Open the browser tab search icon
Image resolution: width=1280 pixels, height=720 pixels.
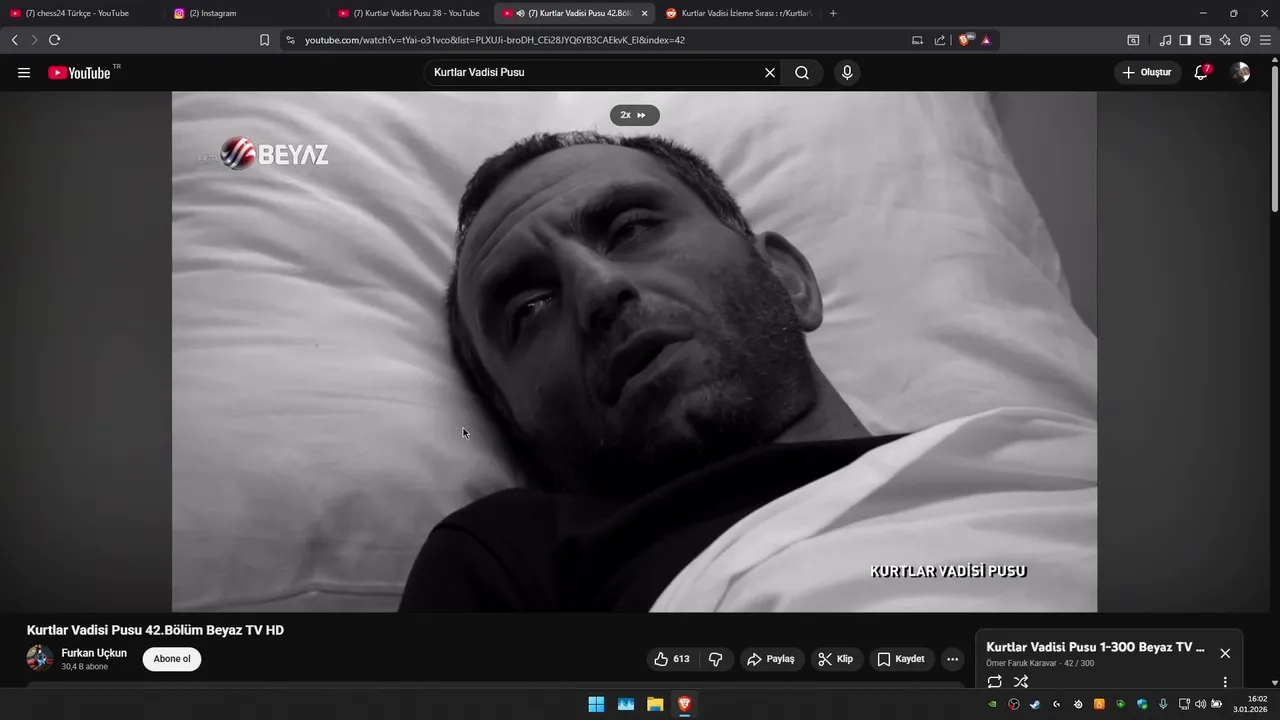pos(1133,40)
